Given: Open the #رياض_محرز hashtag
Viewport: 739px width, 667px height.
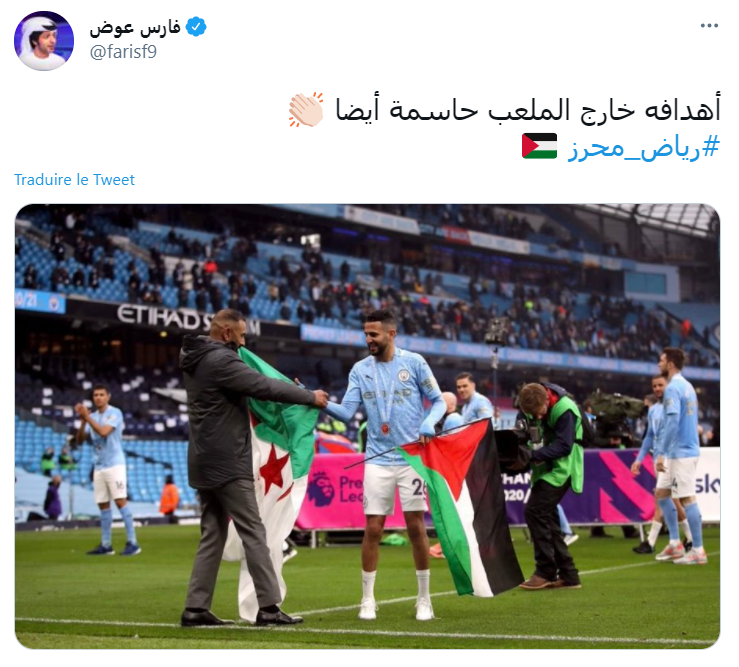Looking at the screenshot, I should [x=644, y=148].
